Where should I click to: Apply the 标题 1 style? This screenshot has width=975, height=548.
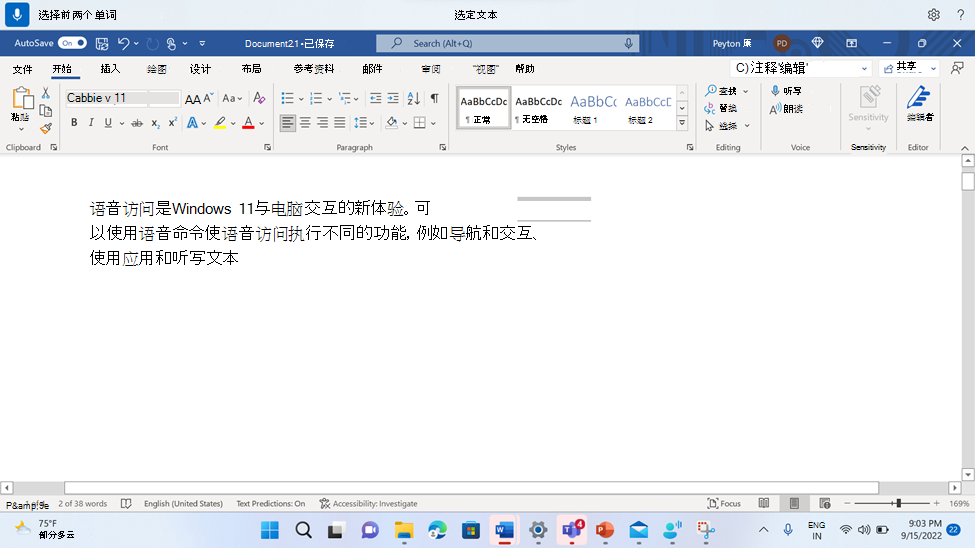pos(593,108)
